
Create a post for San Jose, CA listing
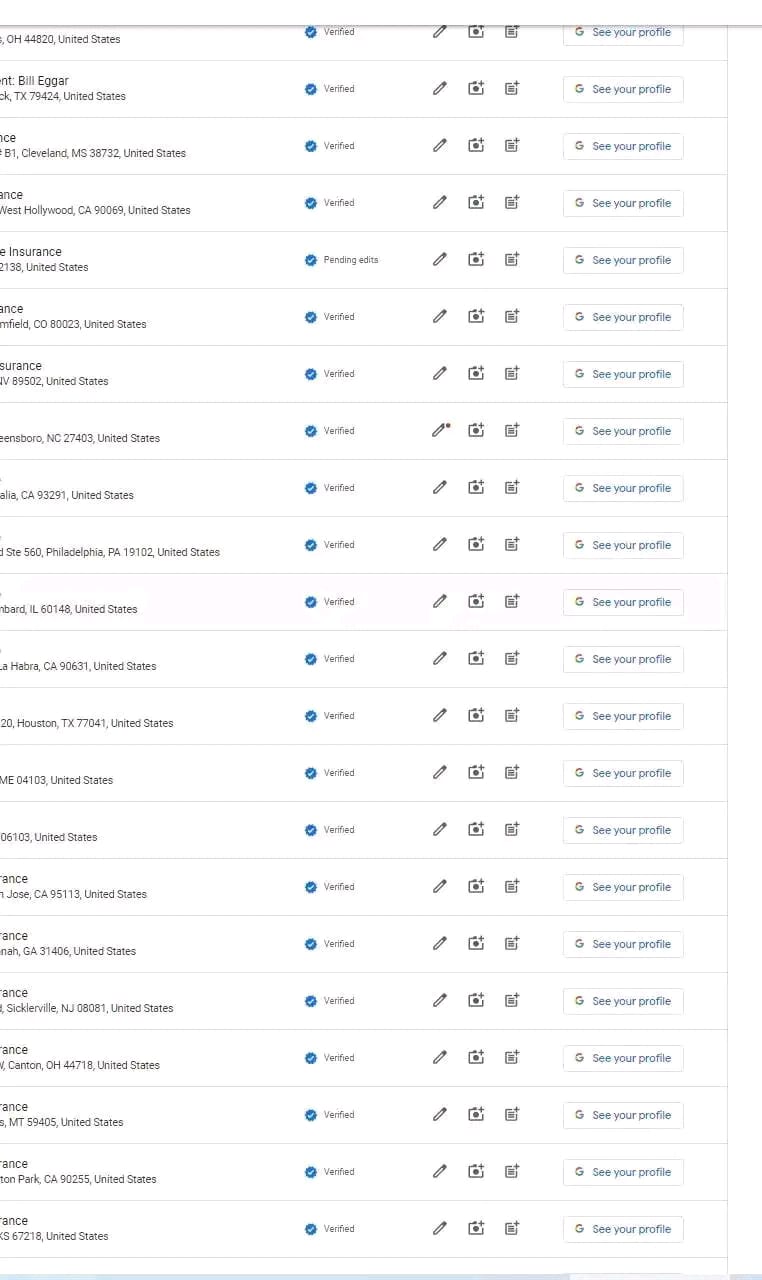(512, 887)
